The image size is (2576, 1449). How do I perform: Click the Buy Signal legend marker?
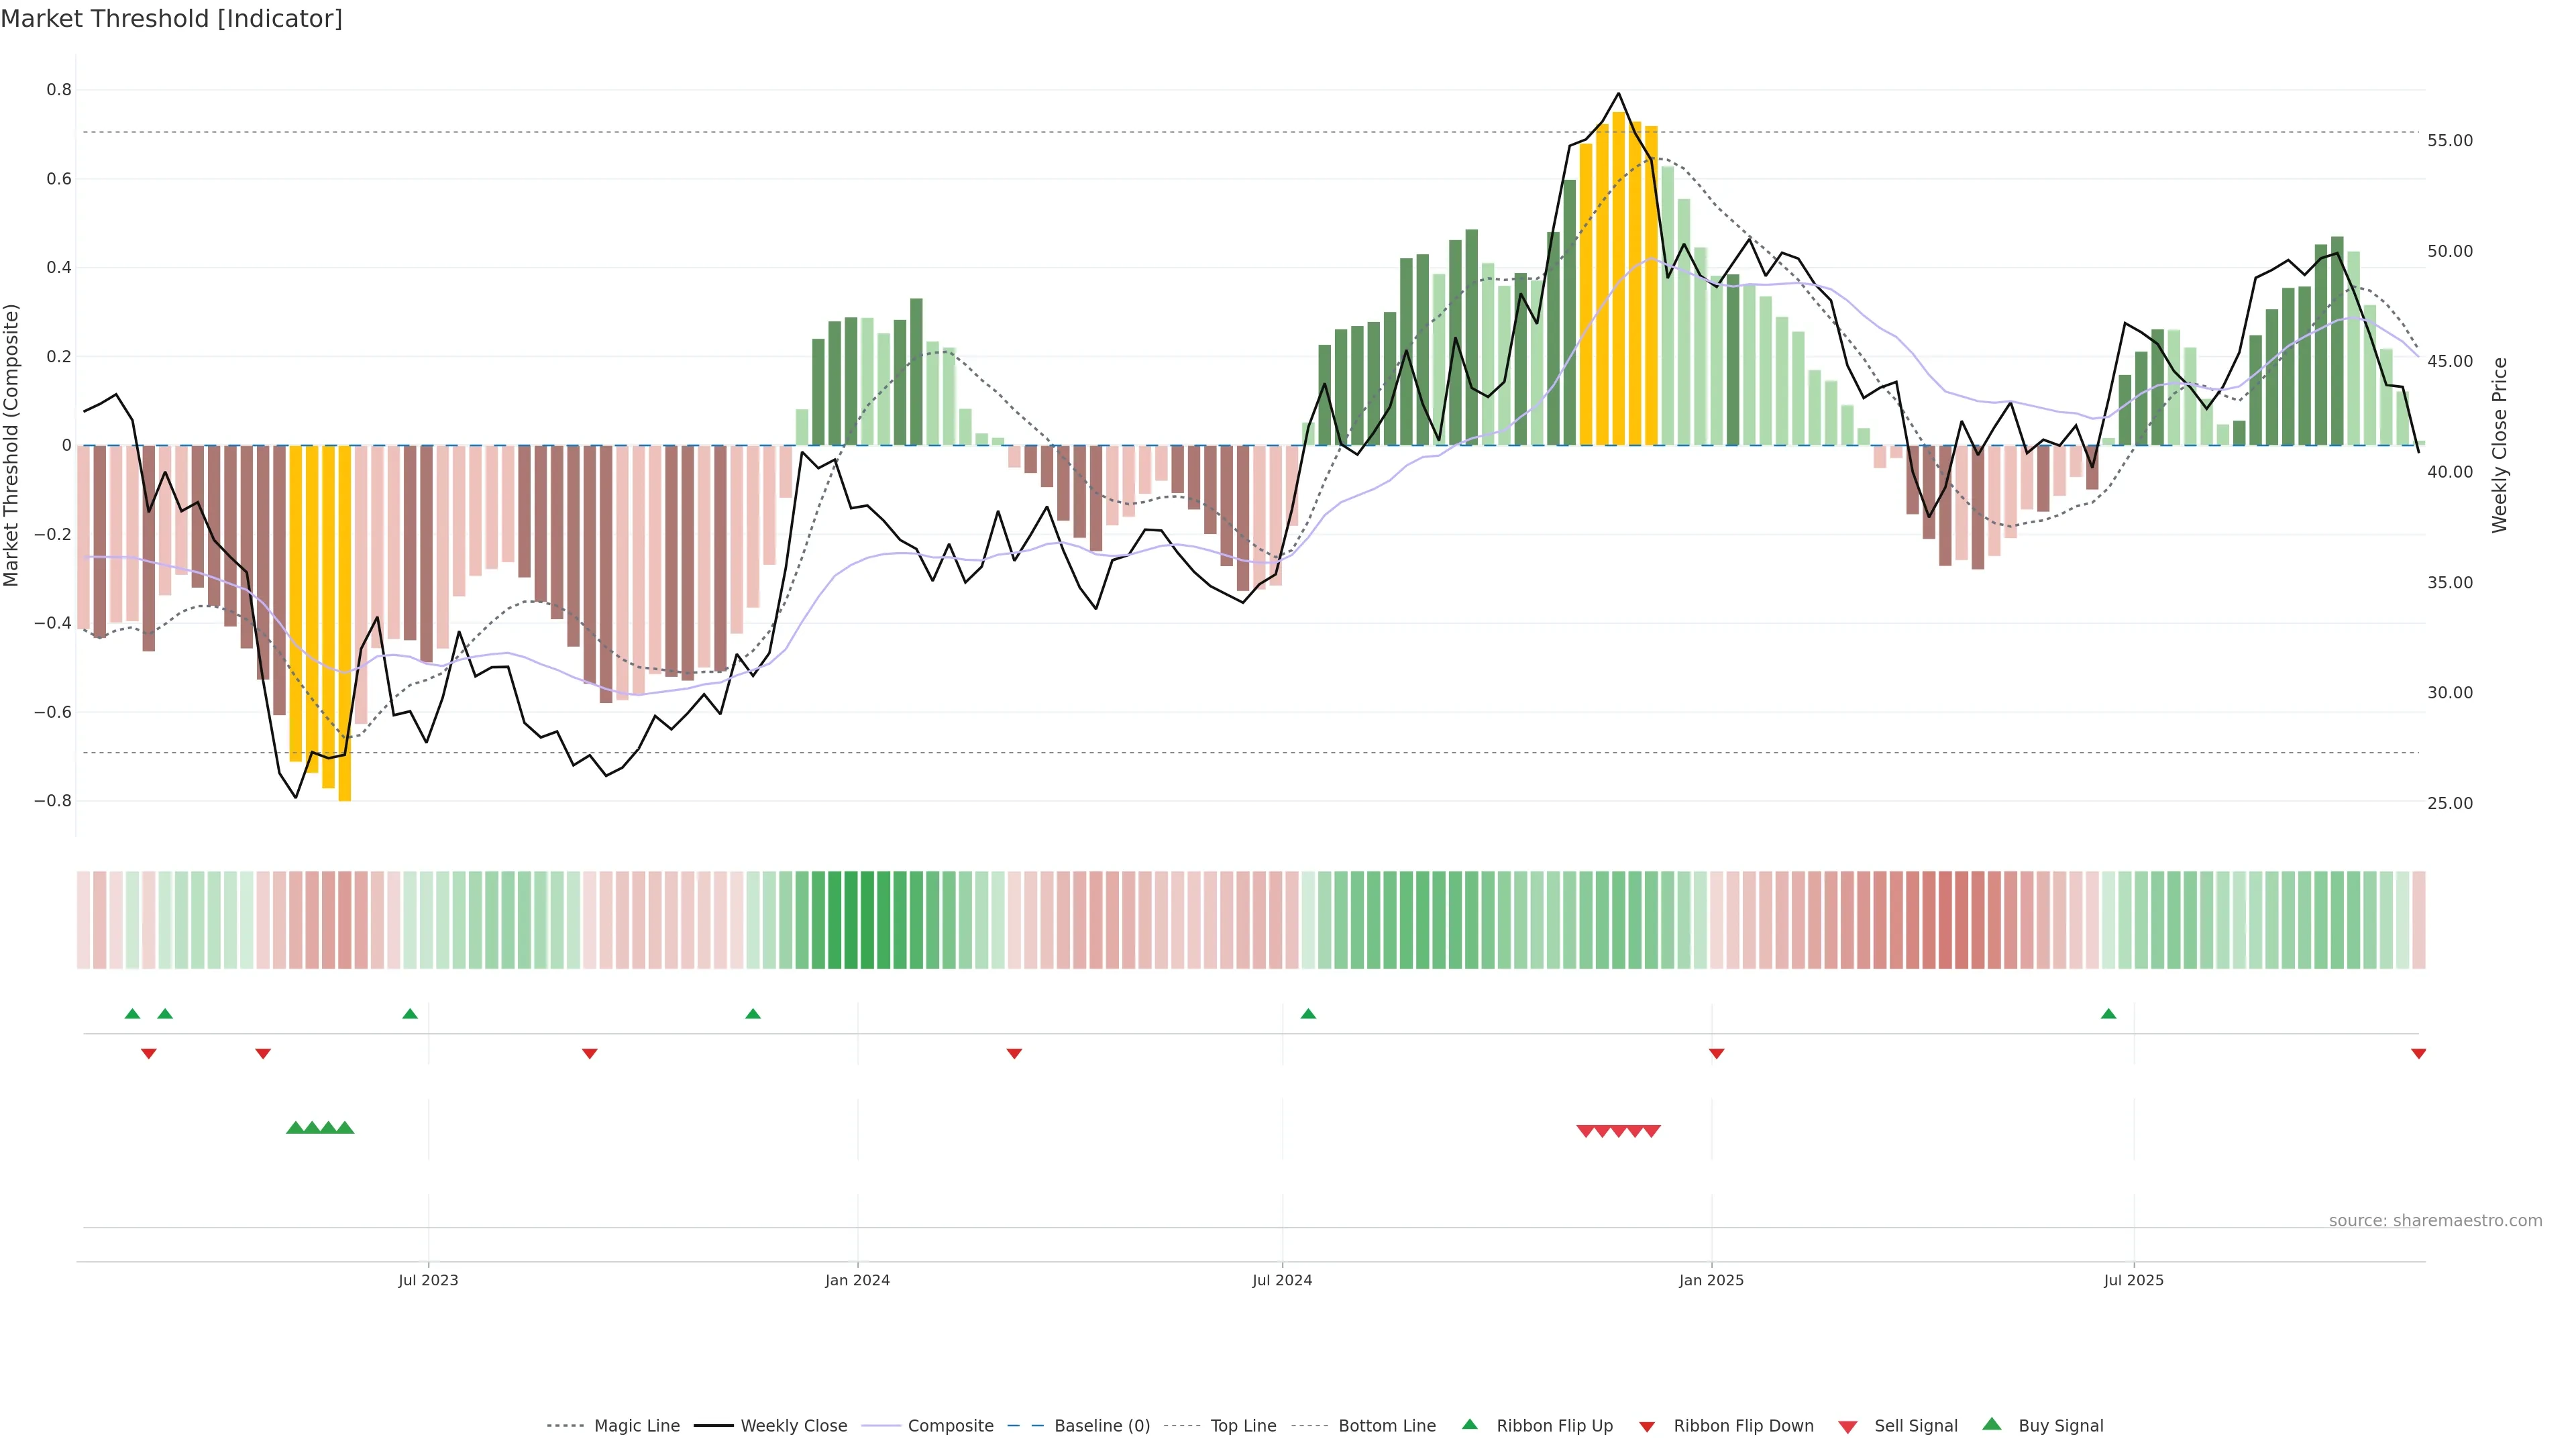[1991, 1424]
